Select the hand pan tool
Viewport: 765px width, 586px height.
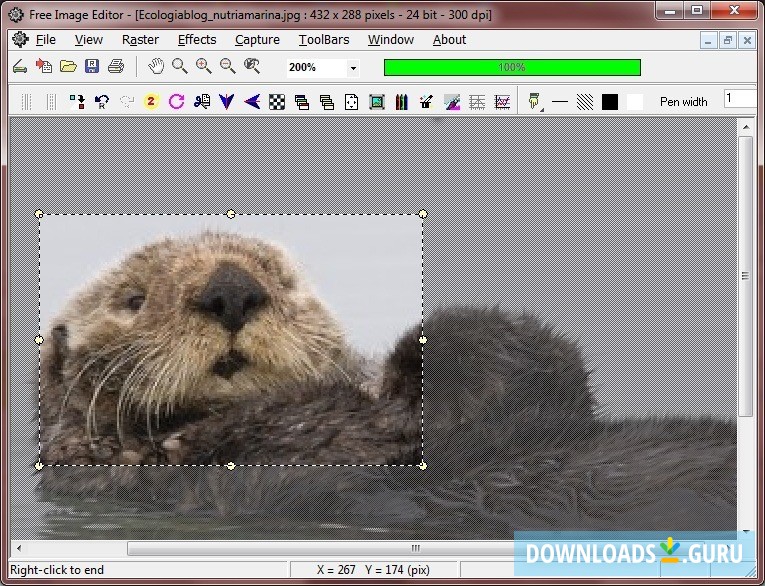click(156, 67)
